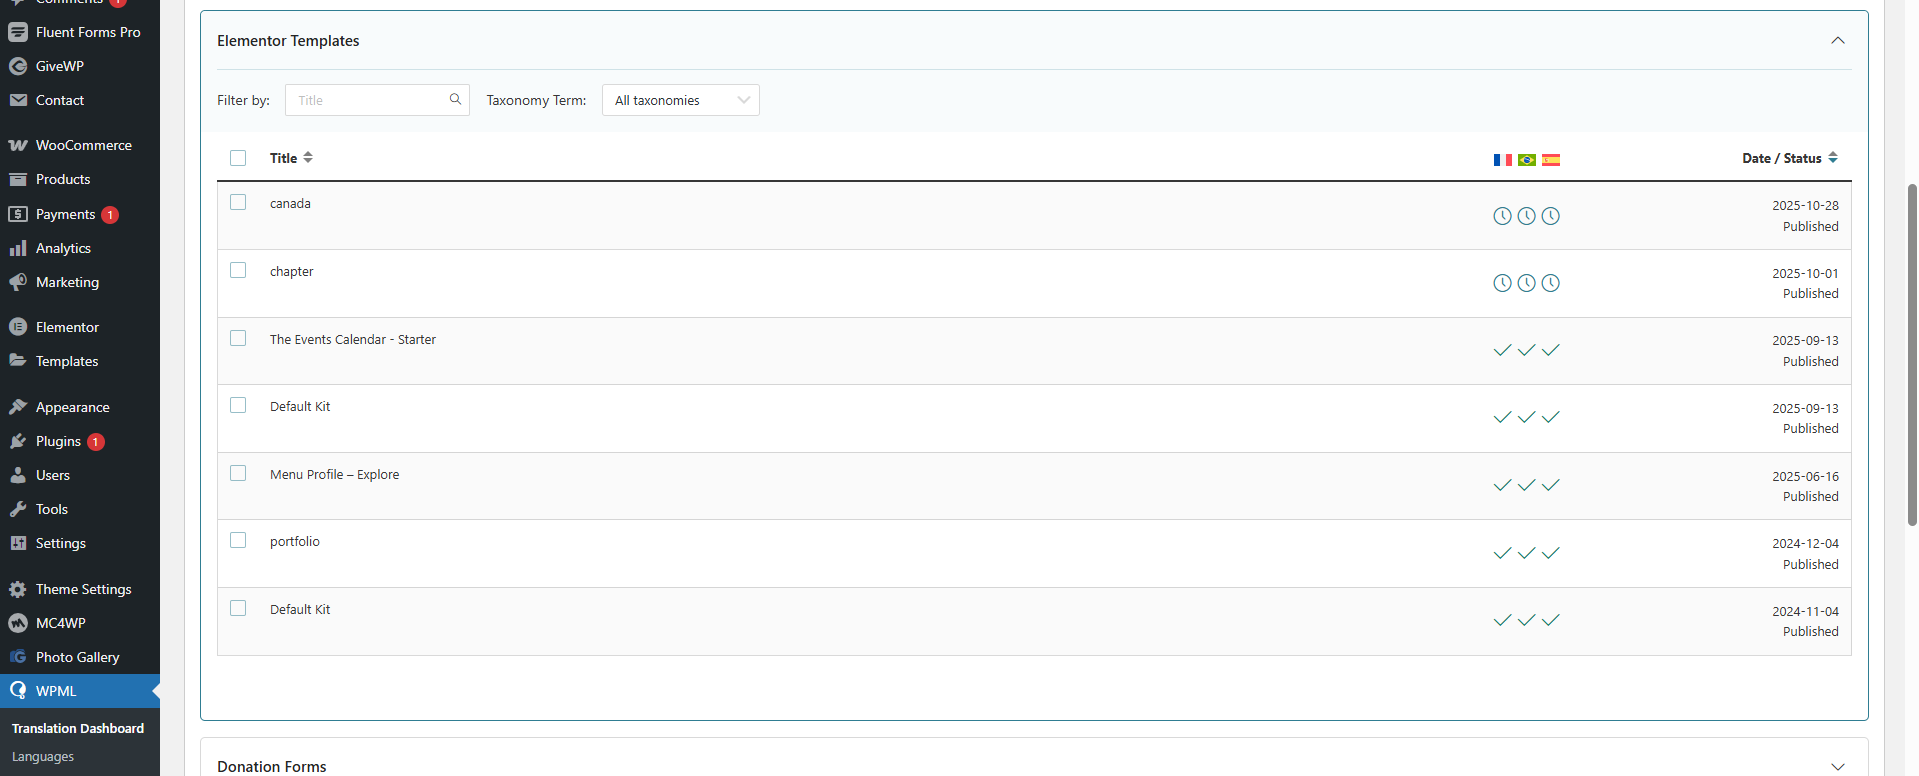Open the Languages submenu link

click(x=43, y=757)
